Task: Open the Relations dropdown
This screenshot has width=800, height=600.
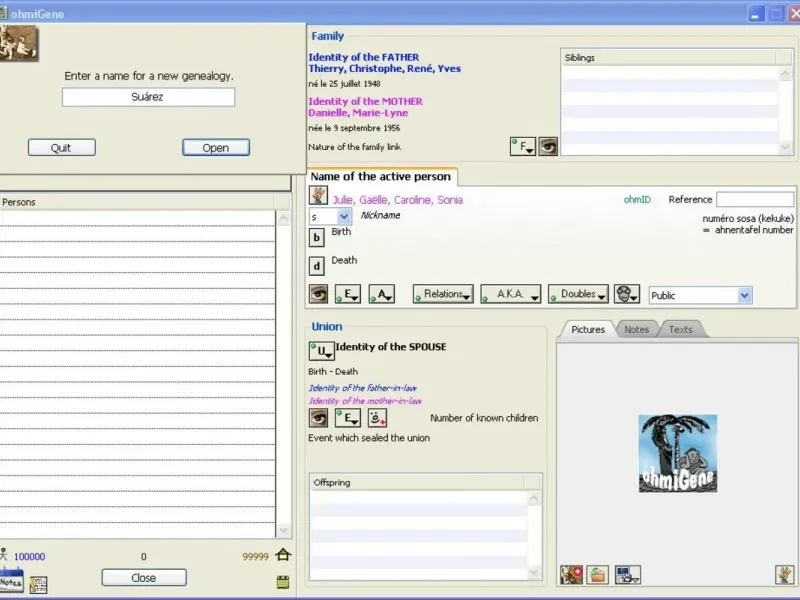Action: (x=443, y=294)
